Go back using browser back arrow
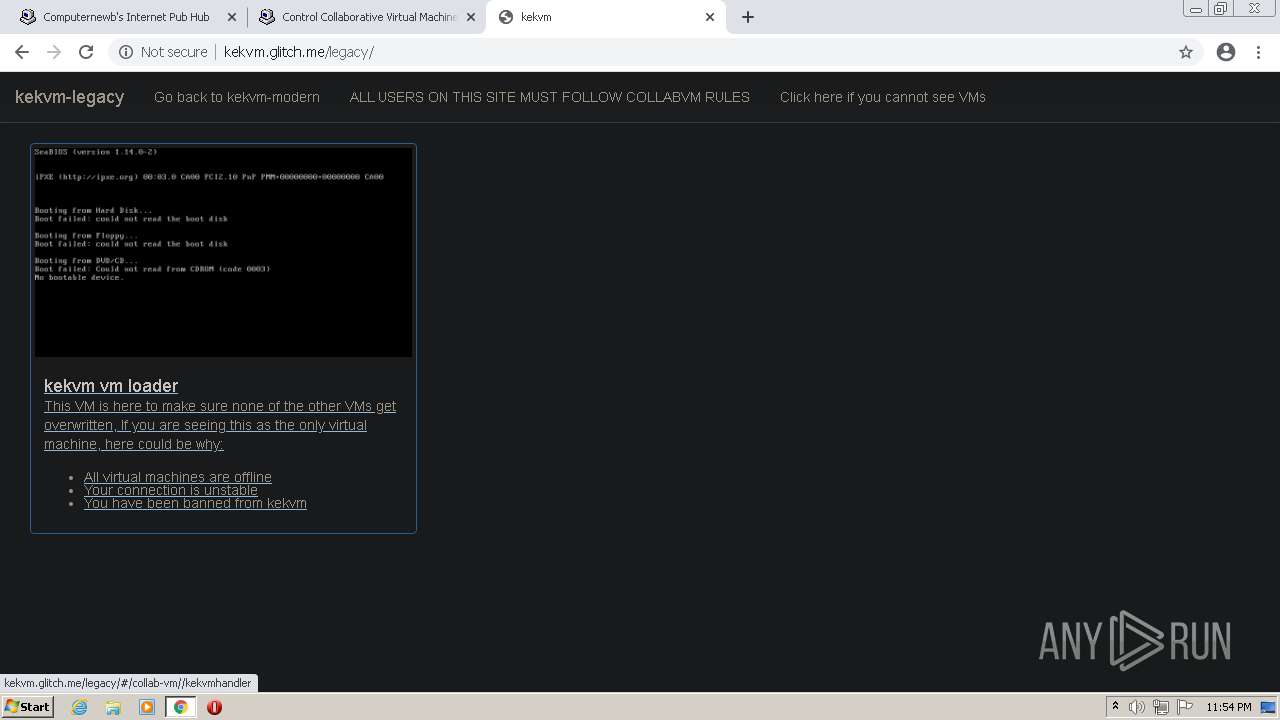 tap(22, 52)
